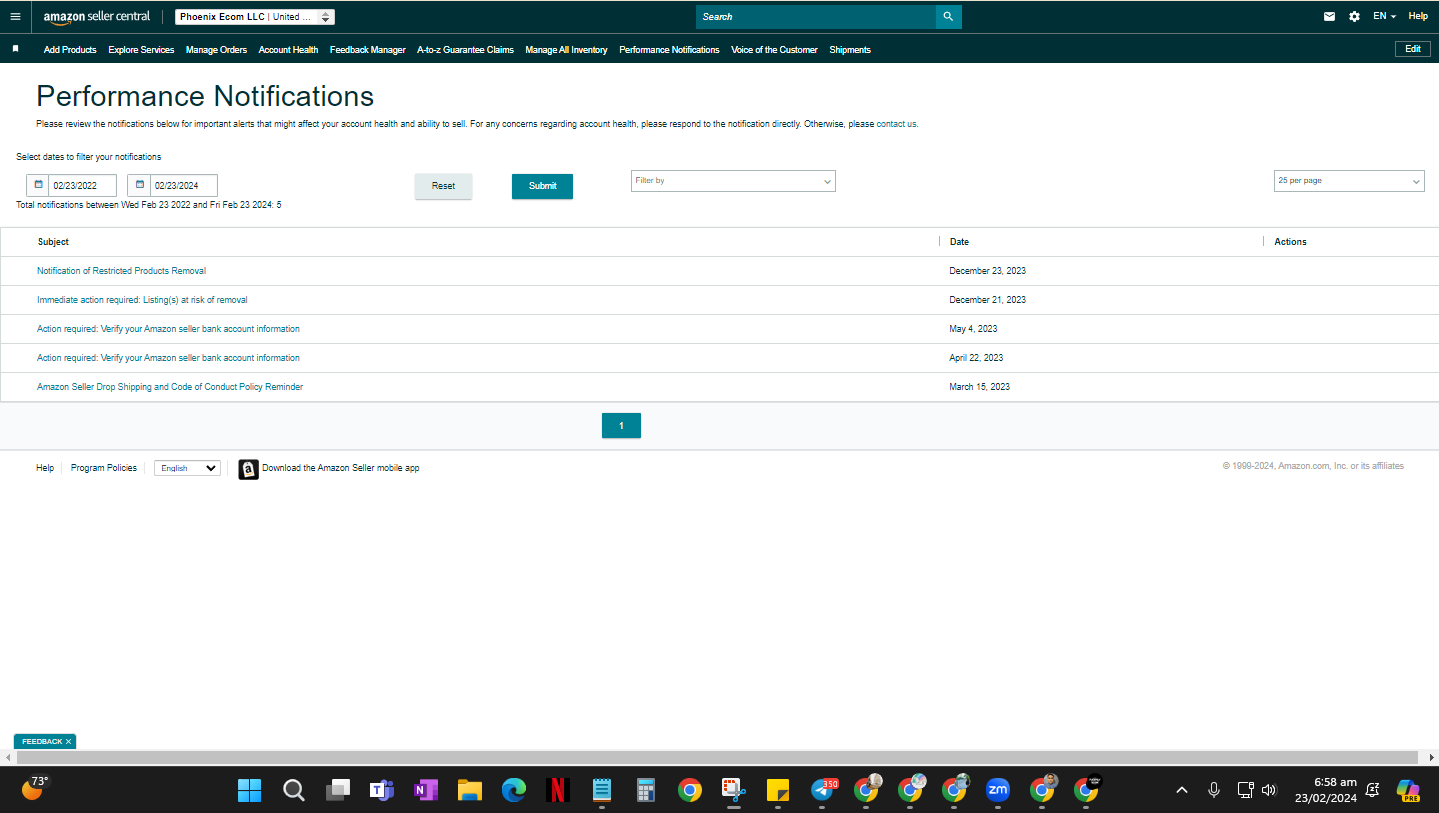The height and width of the screenshot is (813, 1439).
Task: Open File Explorer from the taskbar
Action: (470, 790)
